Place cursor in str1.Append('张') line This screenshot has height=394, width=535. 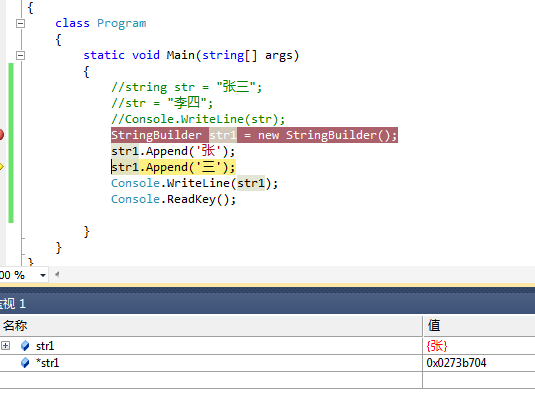(x=173, y=151)
